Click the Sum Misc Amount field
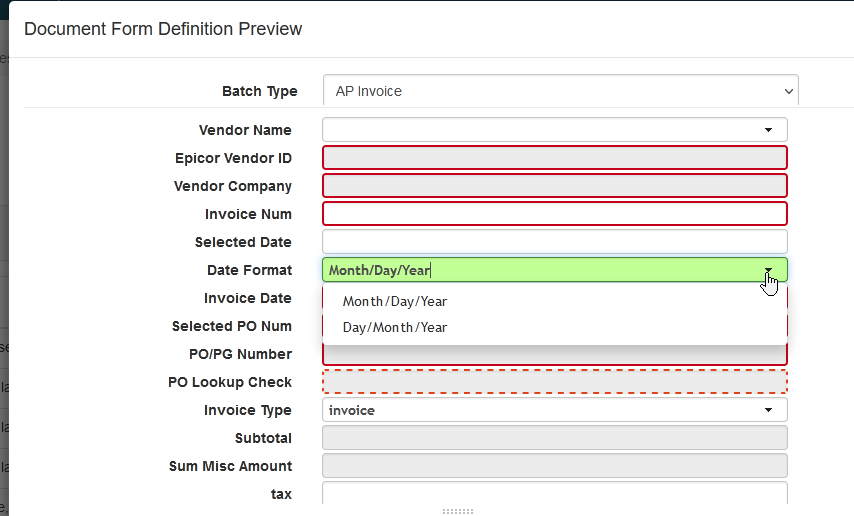The height and width of the screenshot is (516, 854). [554, 466]
